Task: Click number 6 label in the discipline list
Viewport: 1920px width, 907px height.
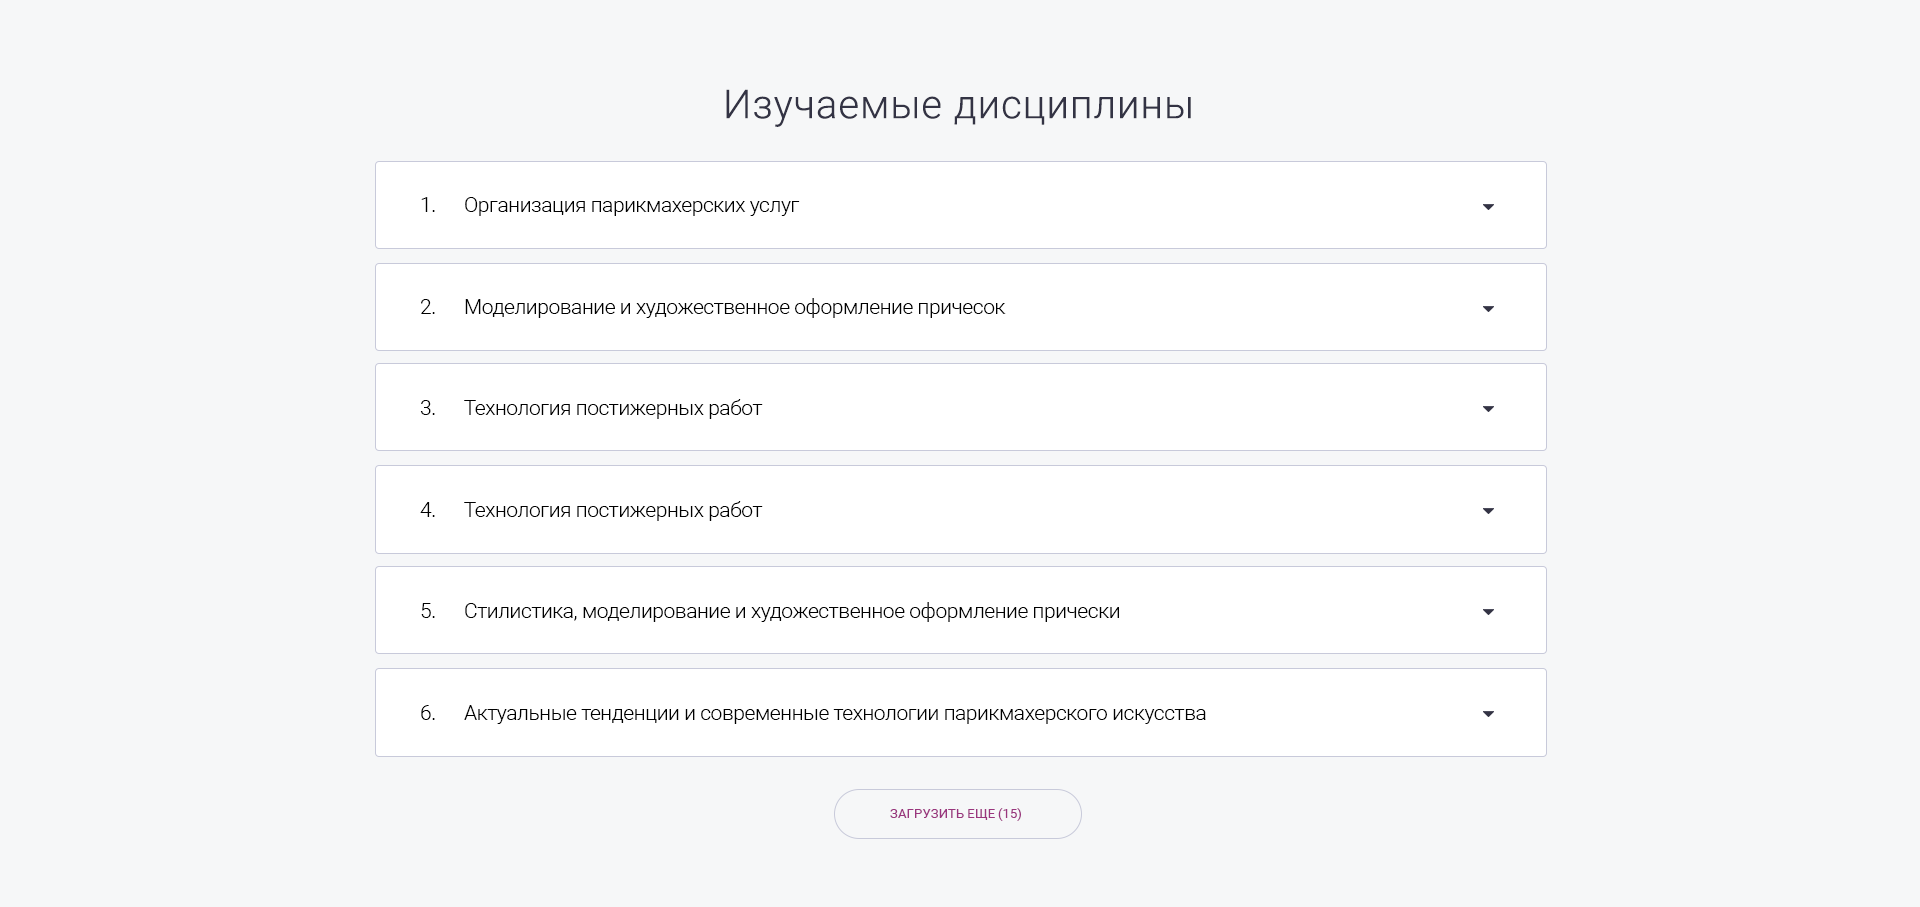Action: pyautogui.click(x=427, y=713)
